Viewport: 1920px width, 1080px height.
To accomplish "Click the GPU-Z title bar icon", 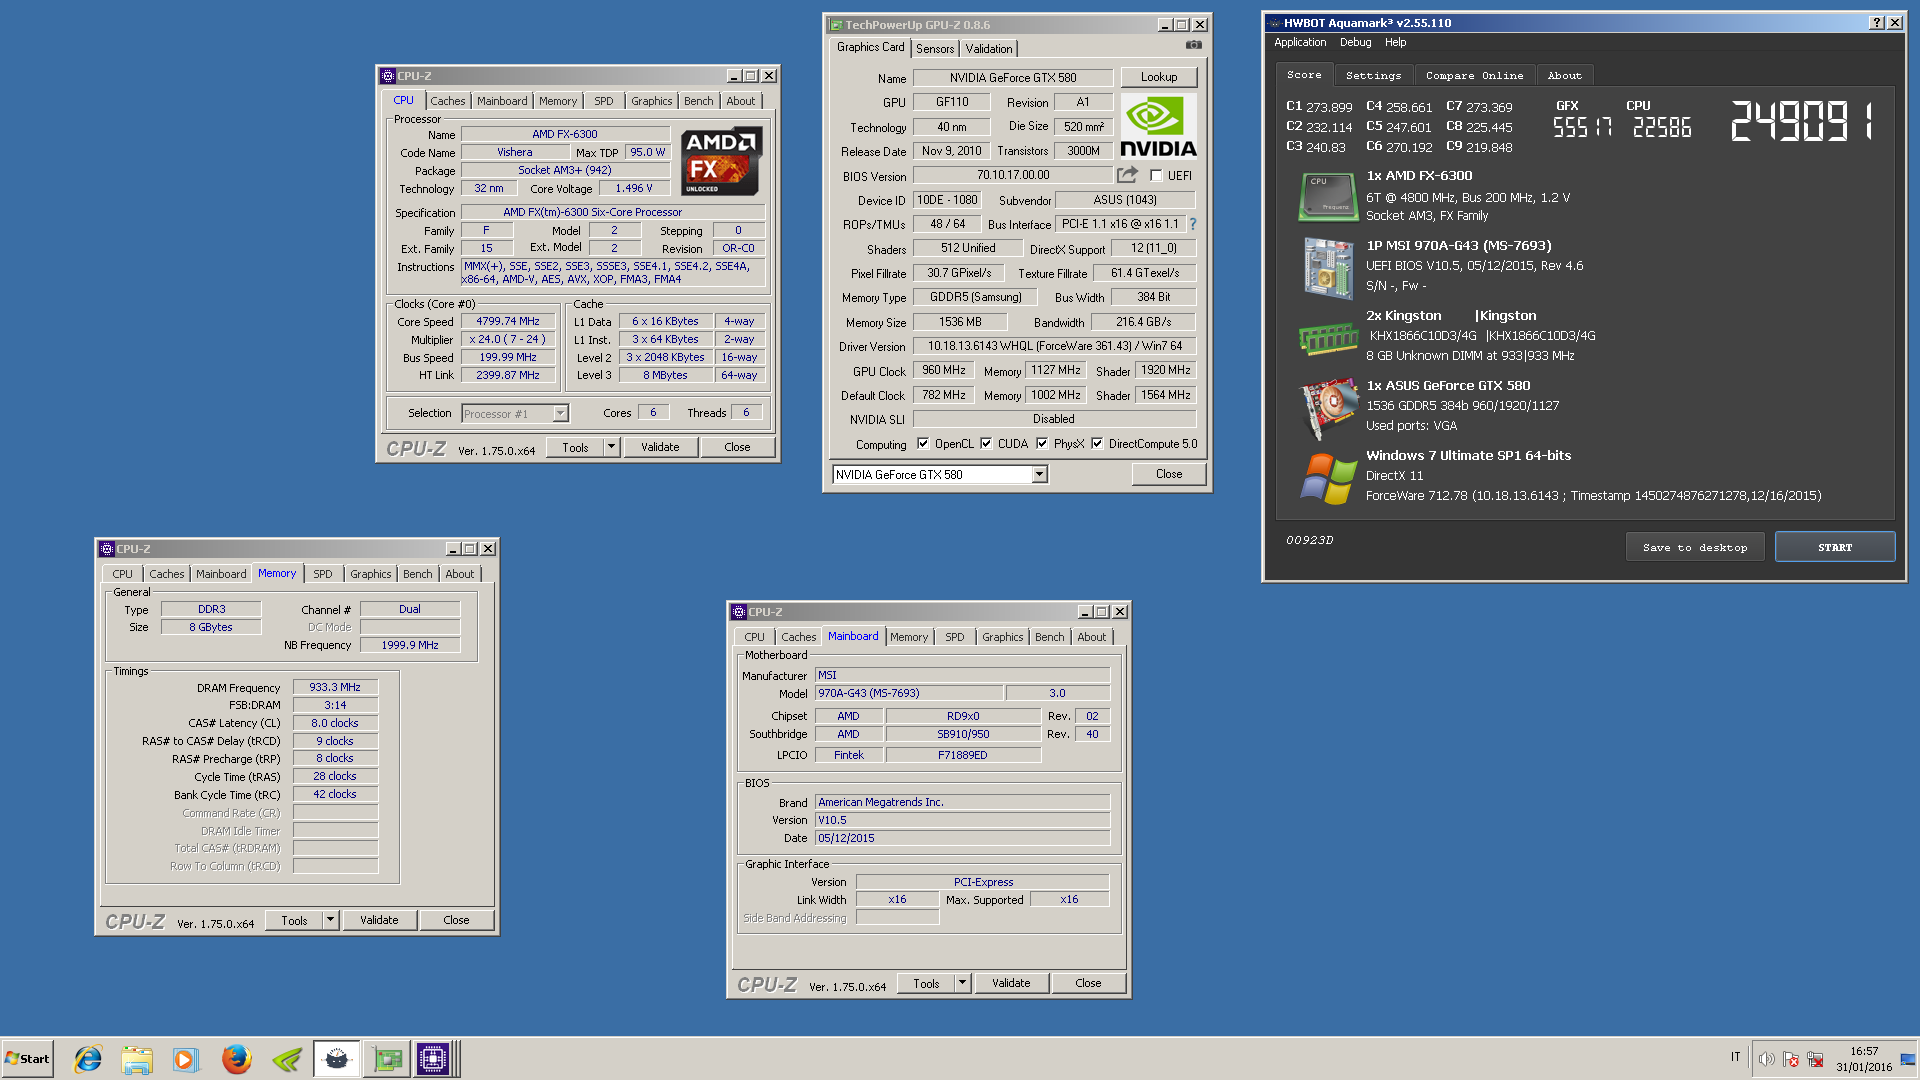I will pos(836,25).
